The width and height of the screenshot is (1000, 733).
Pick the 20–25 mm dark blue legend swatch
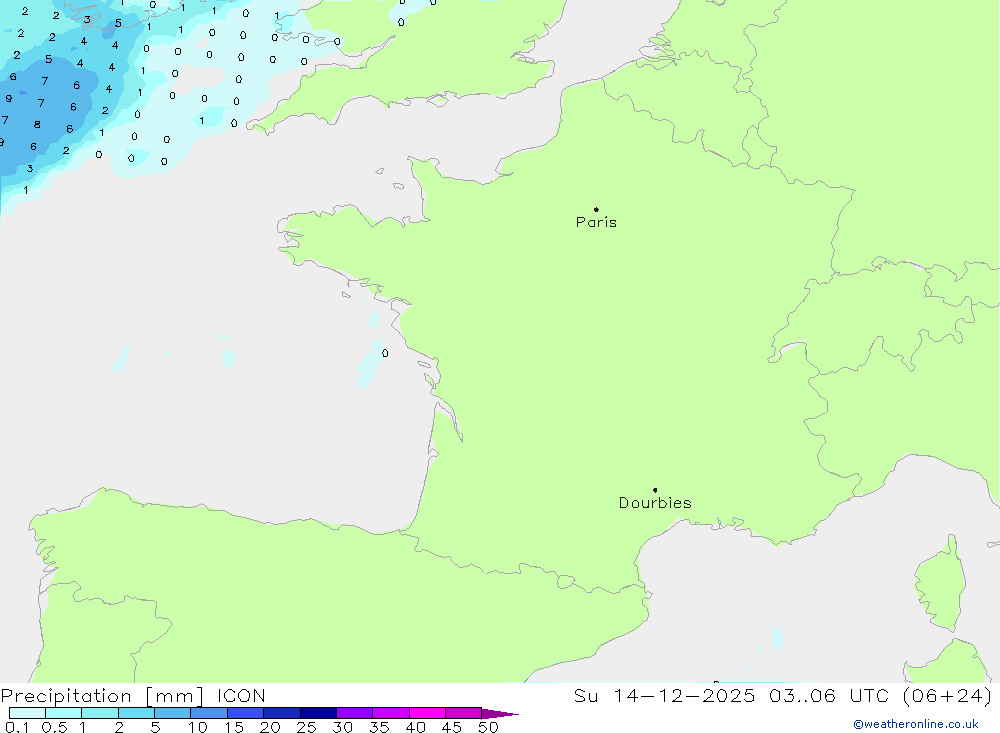point(282,713)
